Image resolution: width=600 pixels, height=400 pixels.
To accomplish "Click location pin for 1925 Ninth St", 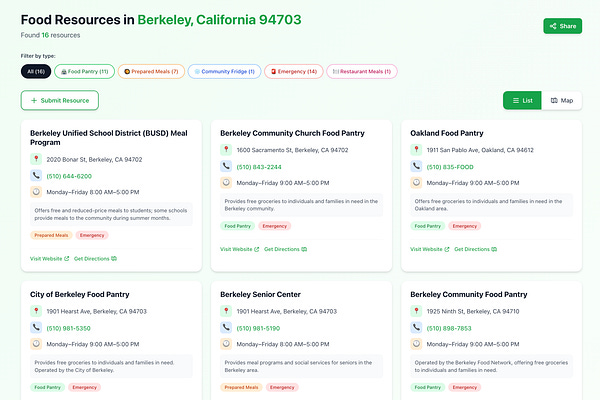I will (416, 311).
